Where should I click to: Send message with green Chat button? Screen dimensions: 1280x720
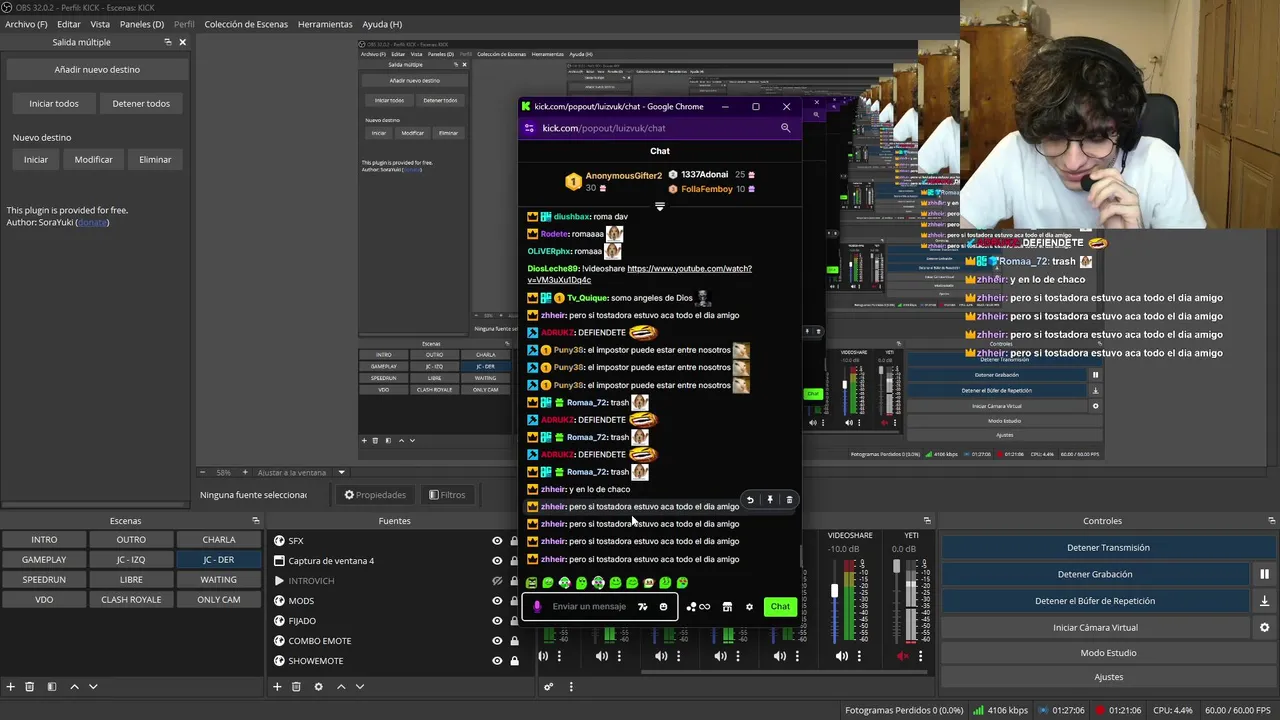point(780,607)
